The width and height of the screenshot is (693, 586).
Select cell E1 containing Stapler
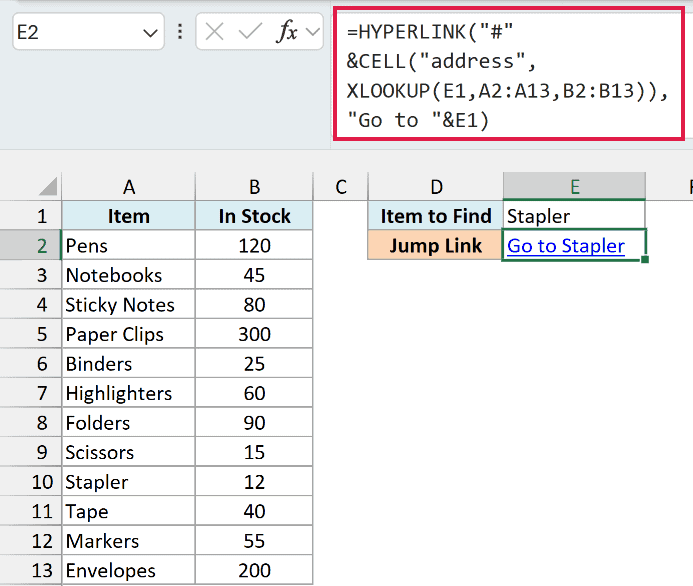point(574,216)
